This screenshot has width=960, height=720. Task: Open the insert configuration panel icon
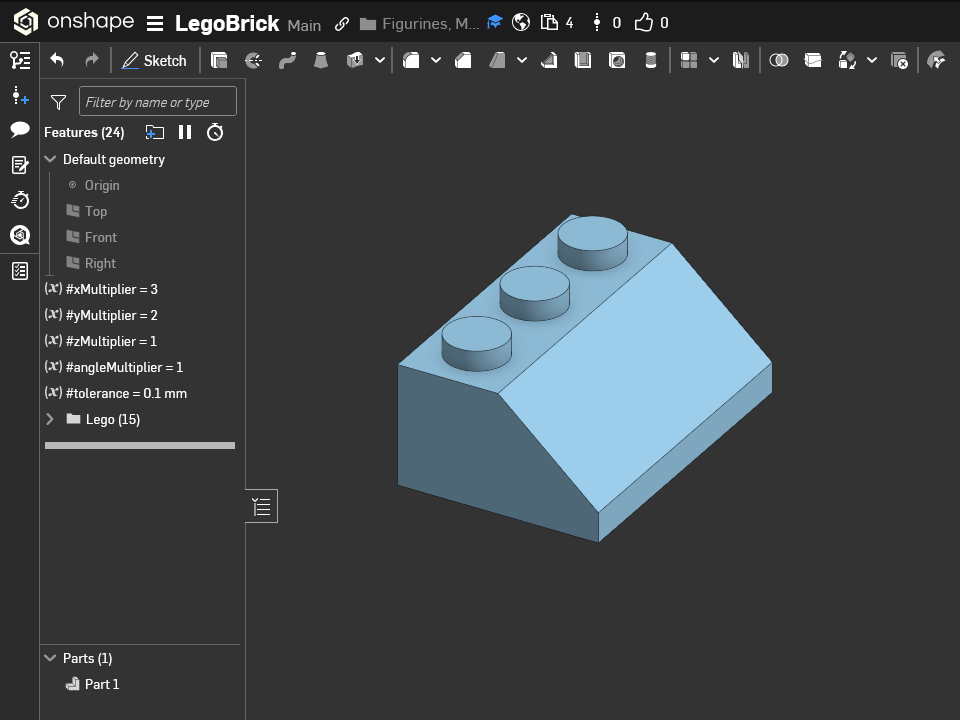pyautogui.click(x=20, y=96)
